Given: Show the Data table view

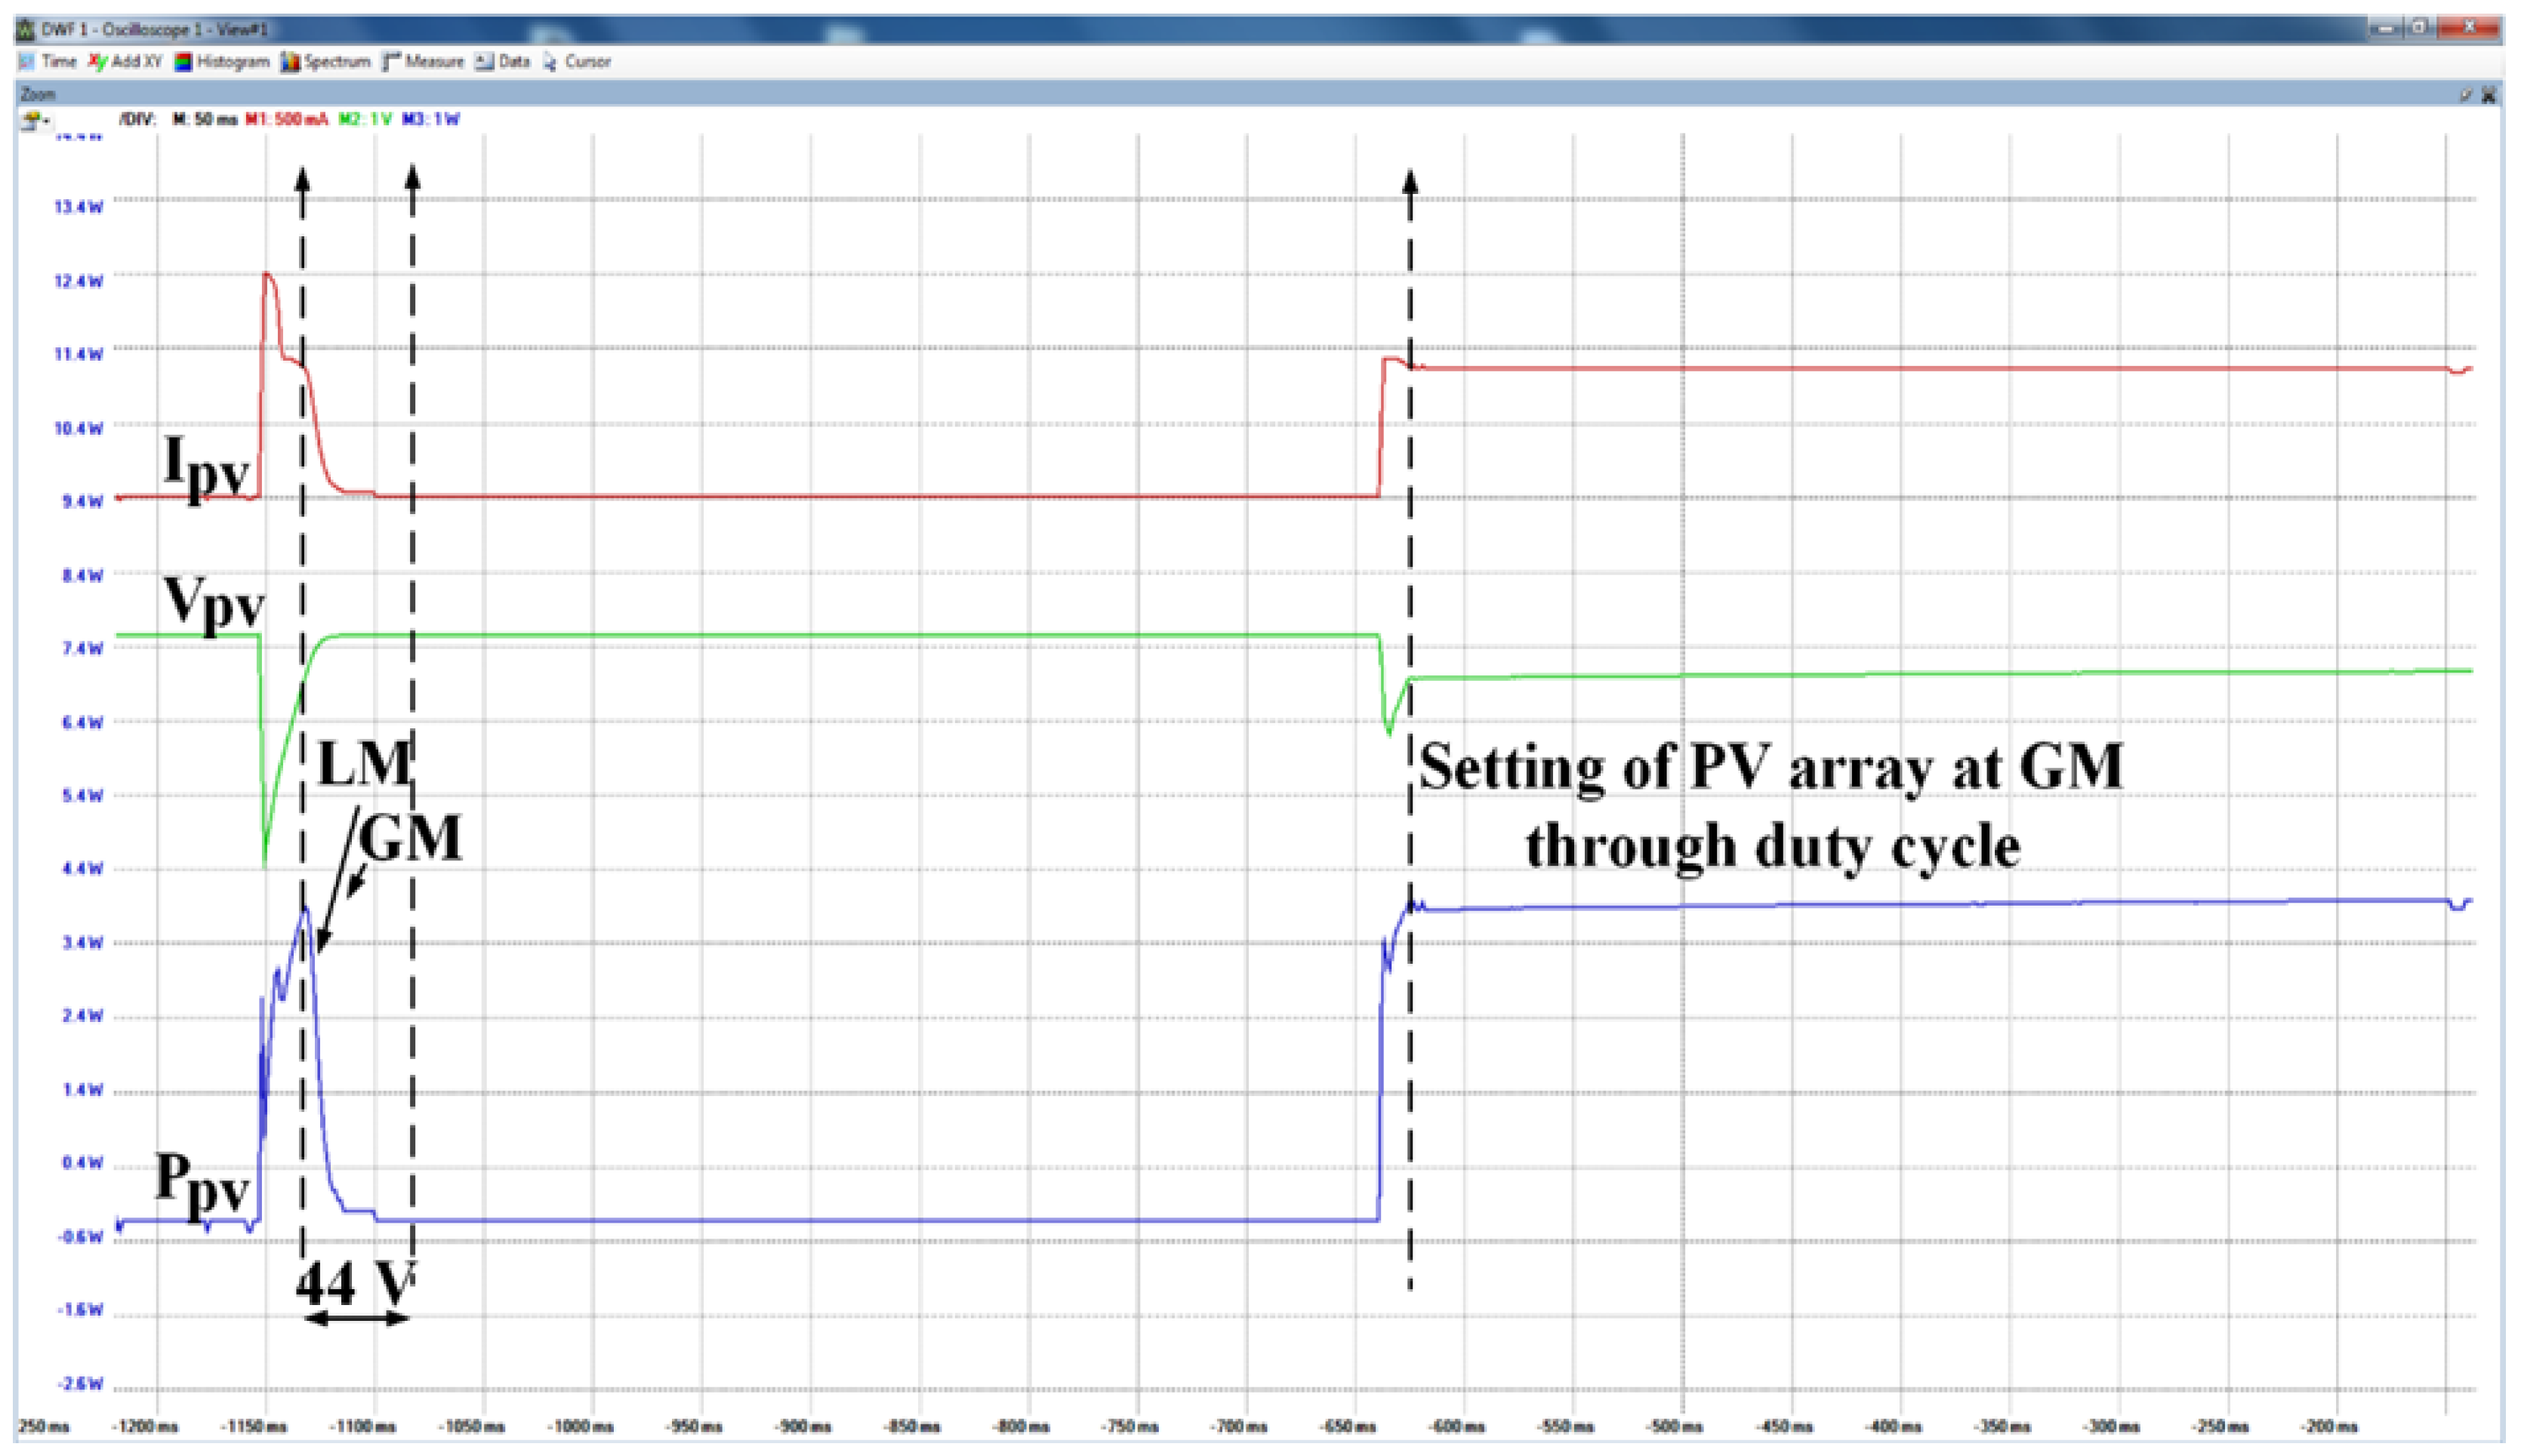Looking at the screenshot, I should (502, 62).
